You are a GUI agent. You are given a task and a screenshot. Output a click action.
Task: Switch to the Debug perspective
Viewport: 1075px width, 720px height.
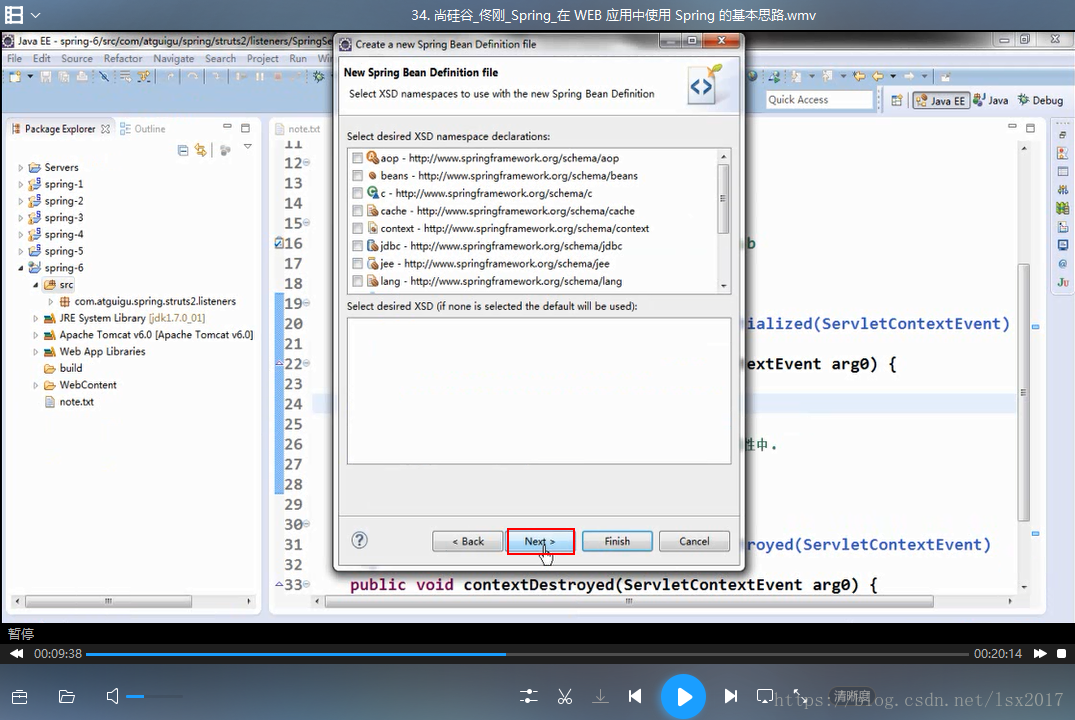tap(1040, 100)
